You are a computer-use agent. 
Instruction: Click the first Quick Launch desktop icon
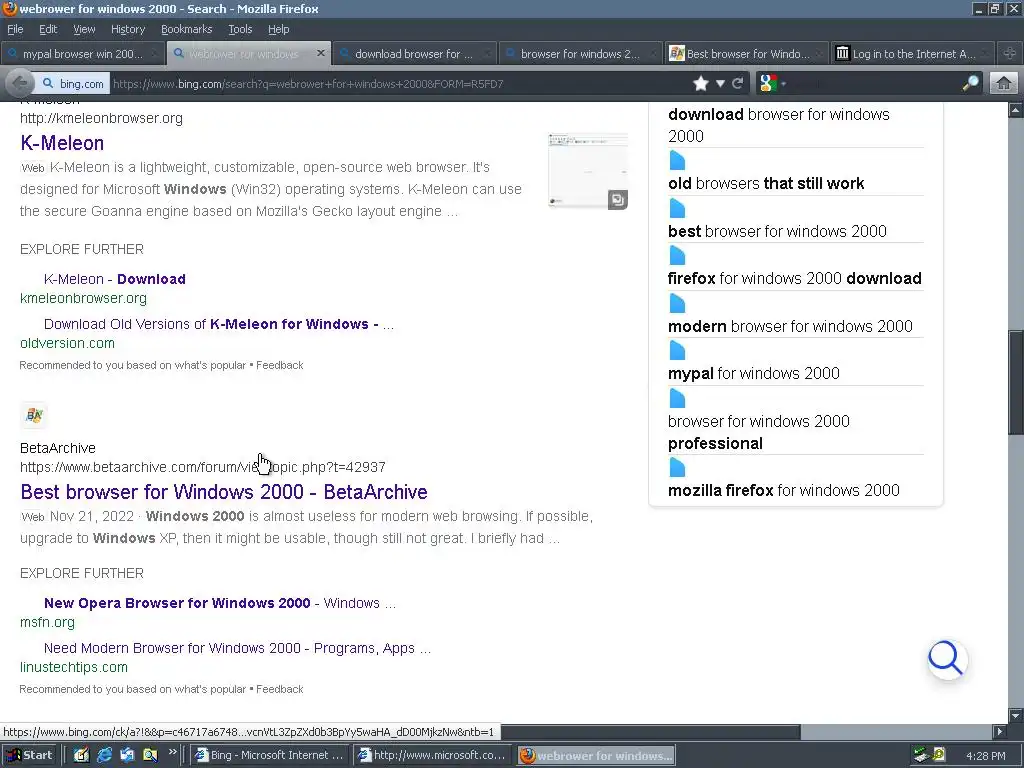pos(81,755)
